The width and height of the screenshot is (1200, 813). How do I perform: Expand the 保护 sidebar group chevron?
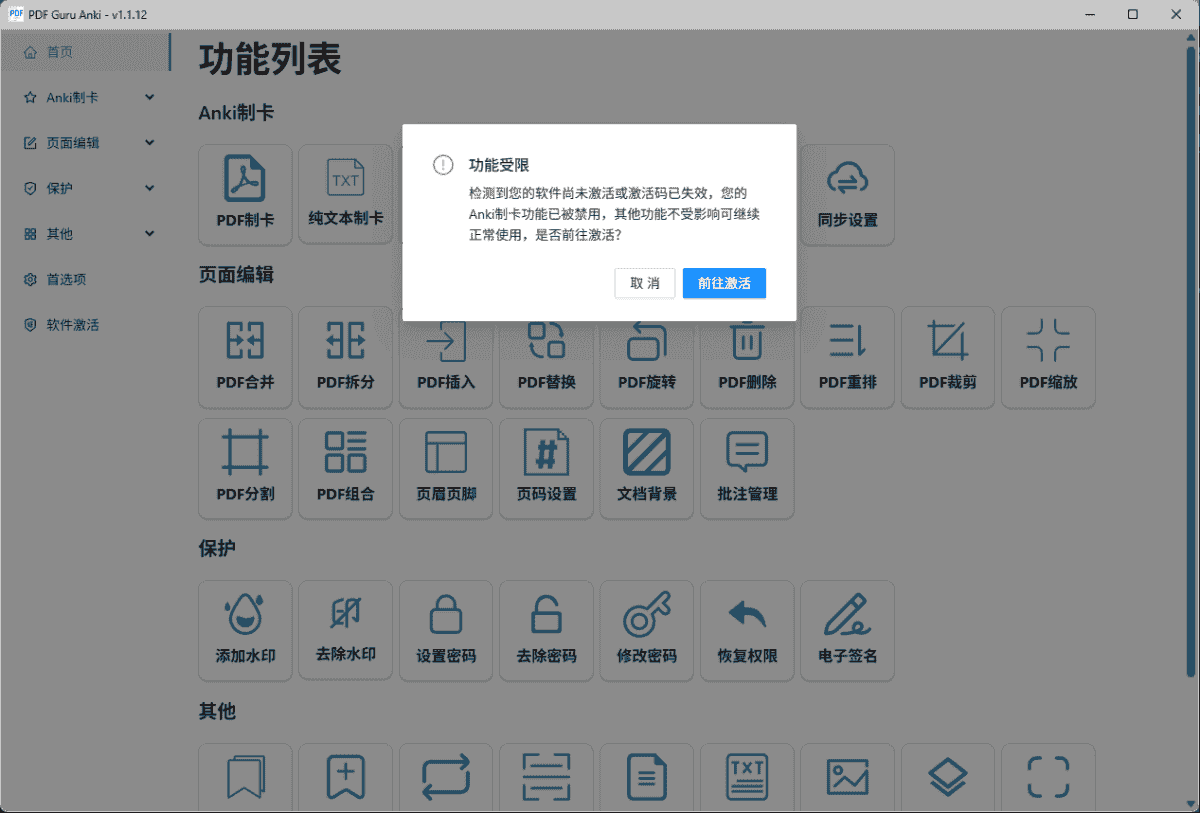pyautogui.click(x=150, y=188)
